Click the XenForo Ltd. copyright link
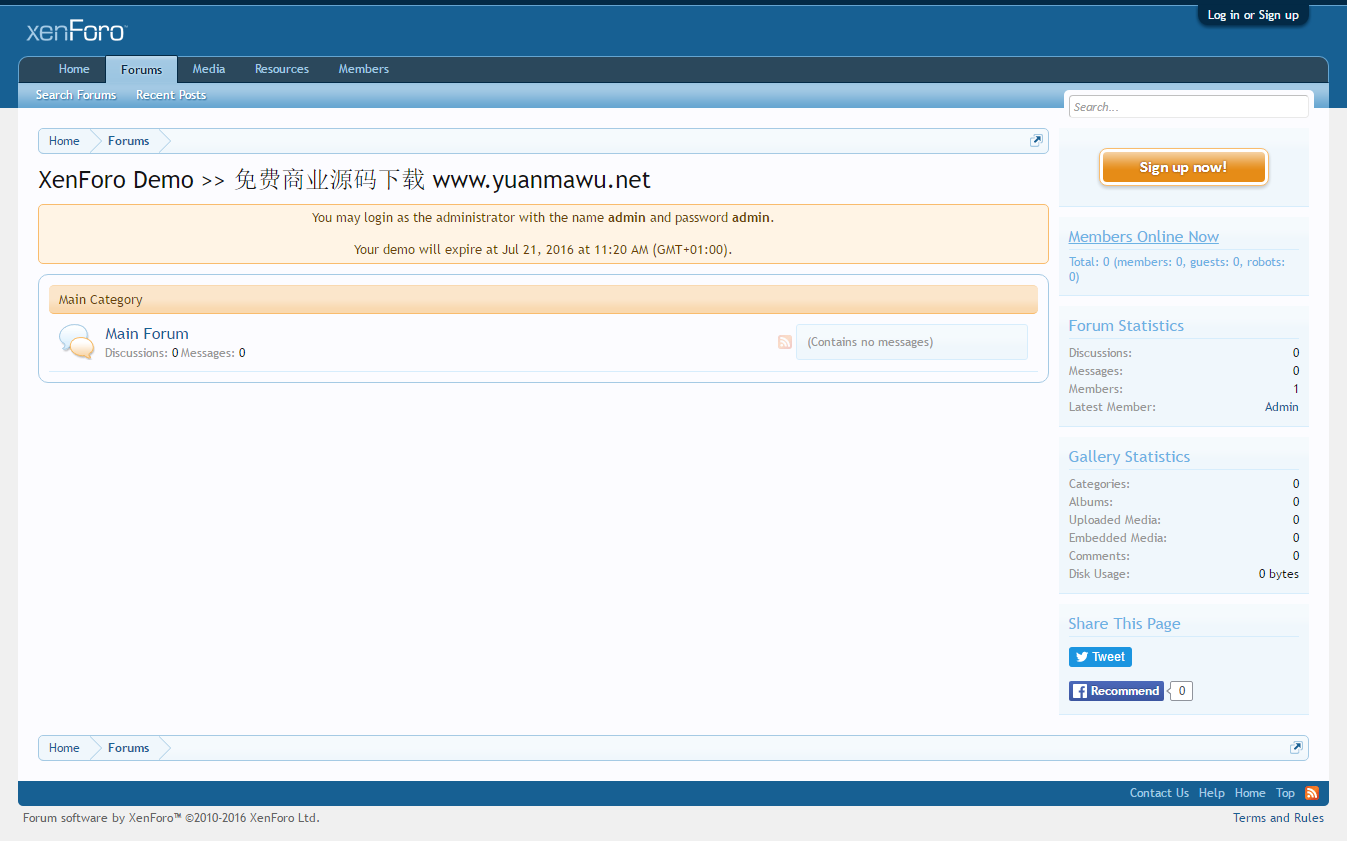1347x841 pixels. (x=171, y=818)
